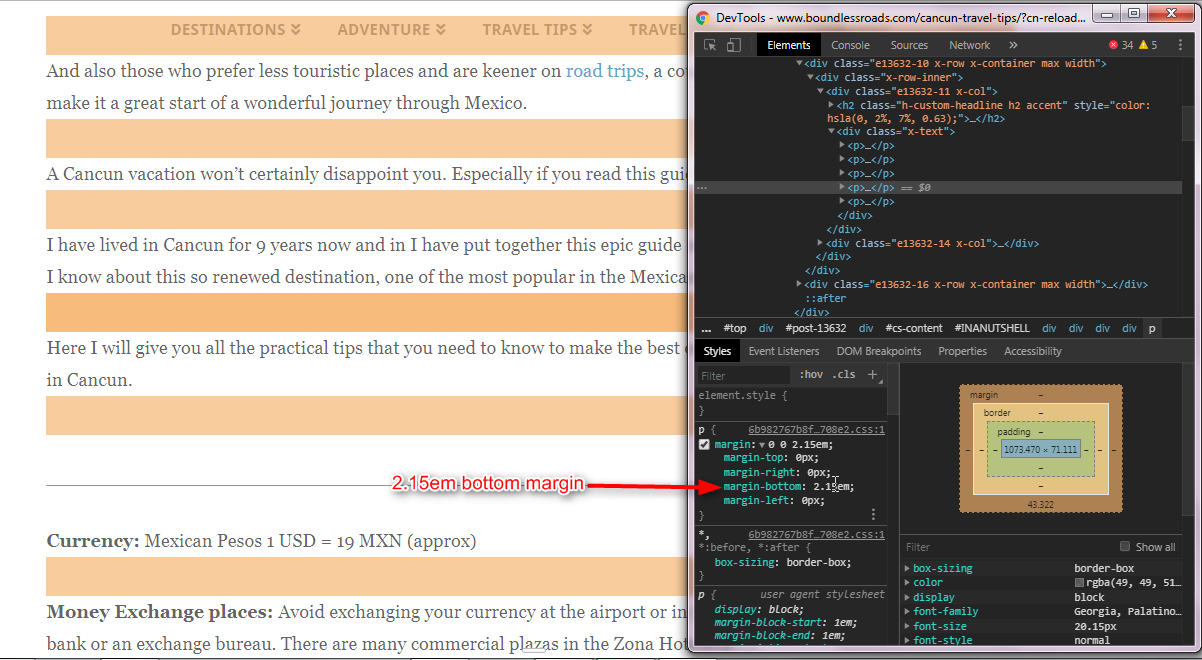This screenshot has height=660, width=1202.
Task: Click the #post-13632 breadcrumb
Action: pos(816,328)
